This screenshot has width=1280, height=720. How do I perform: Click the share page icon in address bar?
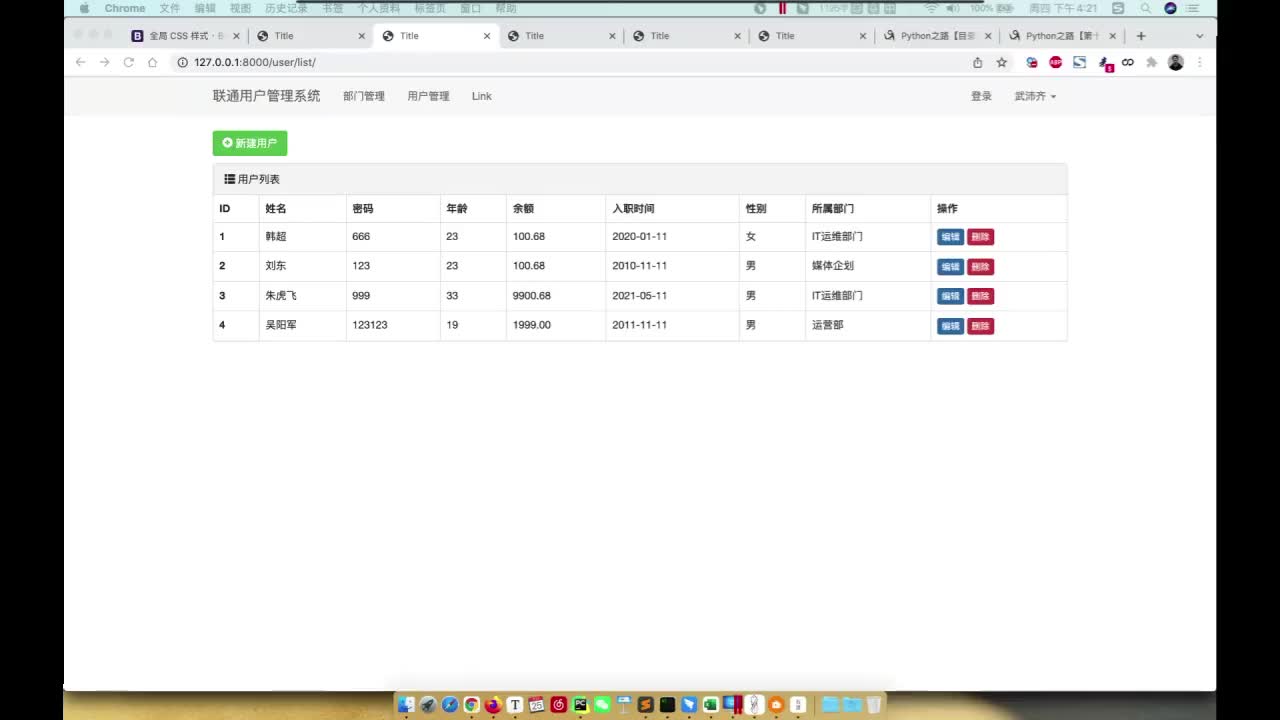(x=977, y=62)
